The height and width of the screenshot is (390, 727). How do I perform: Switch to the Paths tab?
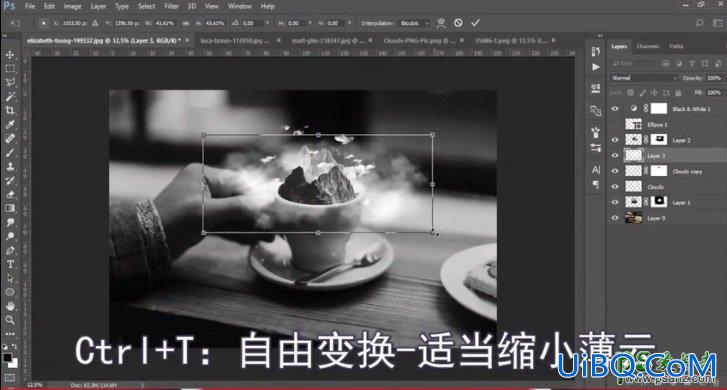click(x=676, y=46)
